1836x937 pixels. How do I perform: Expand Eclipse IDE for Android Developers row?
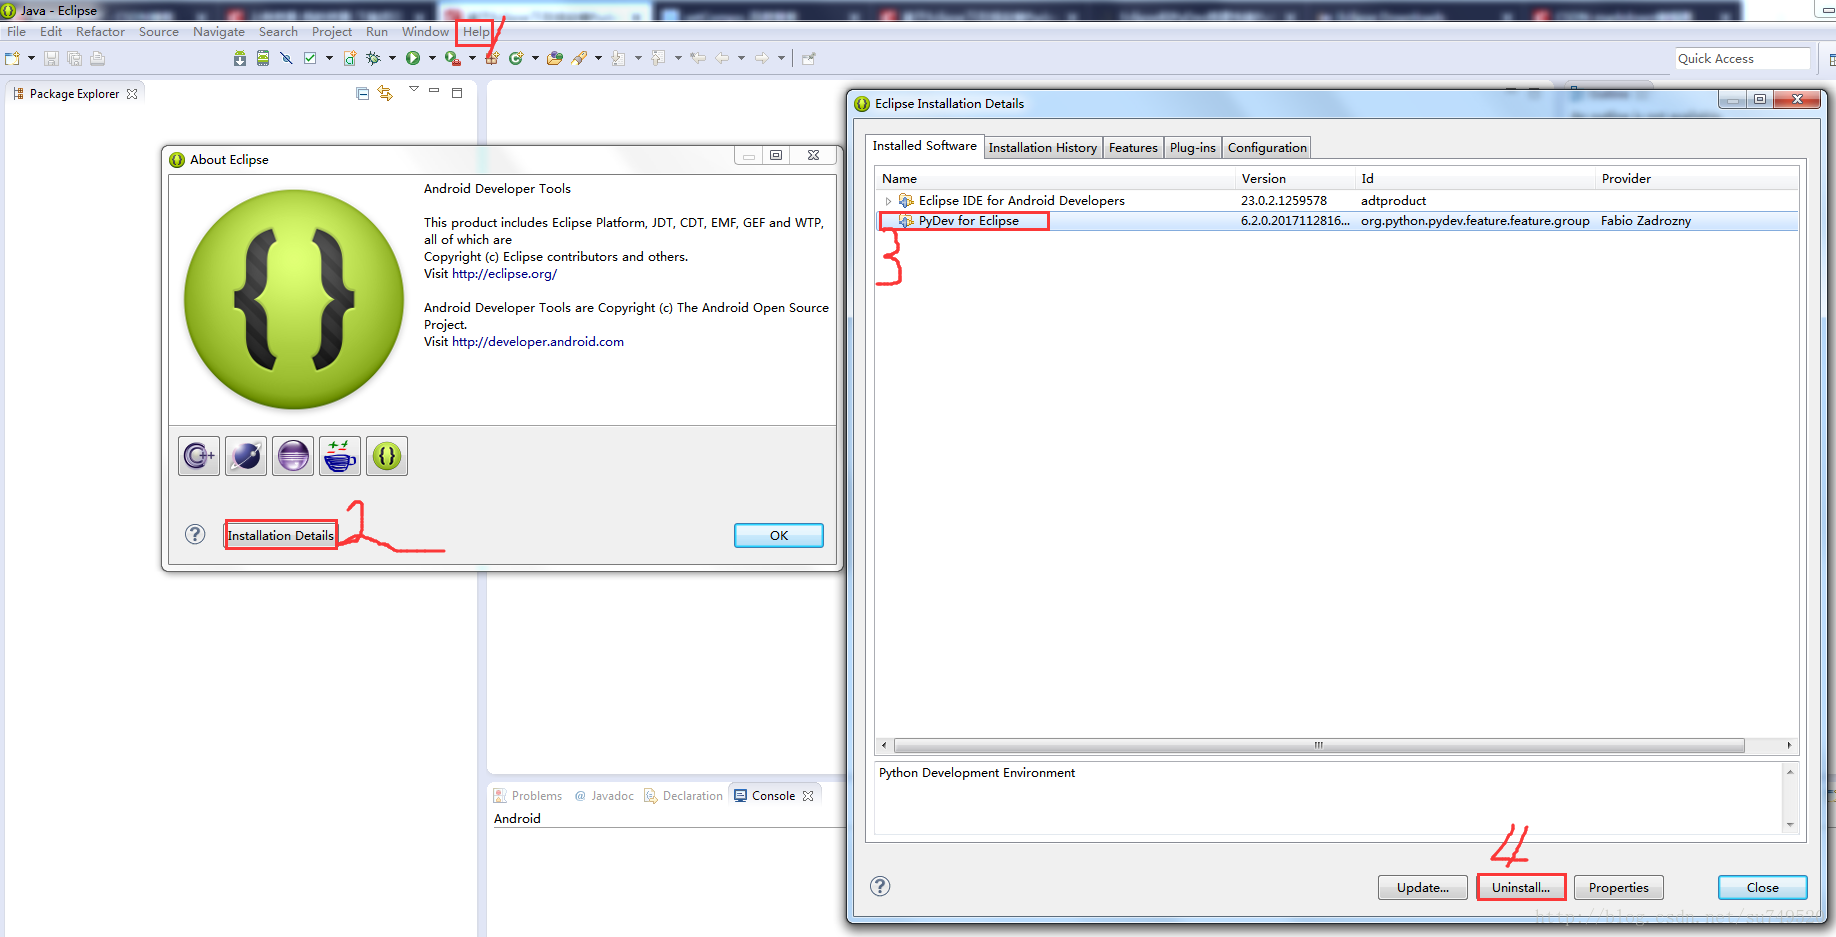[888, 201]
